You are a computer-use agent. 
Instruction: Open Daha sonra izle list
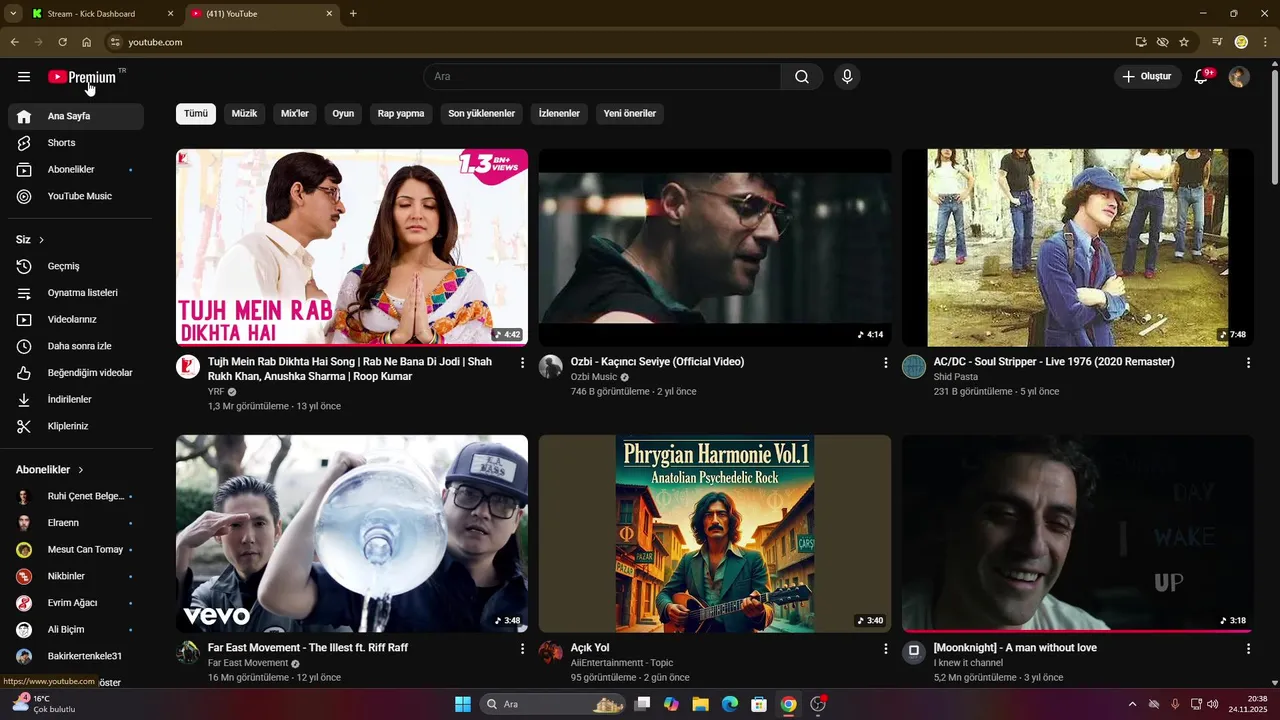76,346
